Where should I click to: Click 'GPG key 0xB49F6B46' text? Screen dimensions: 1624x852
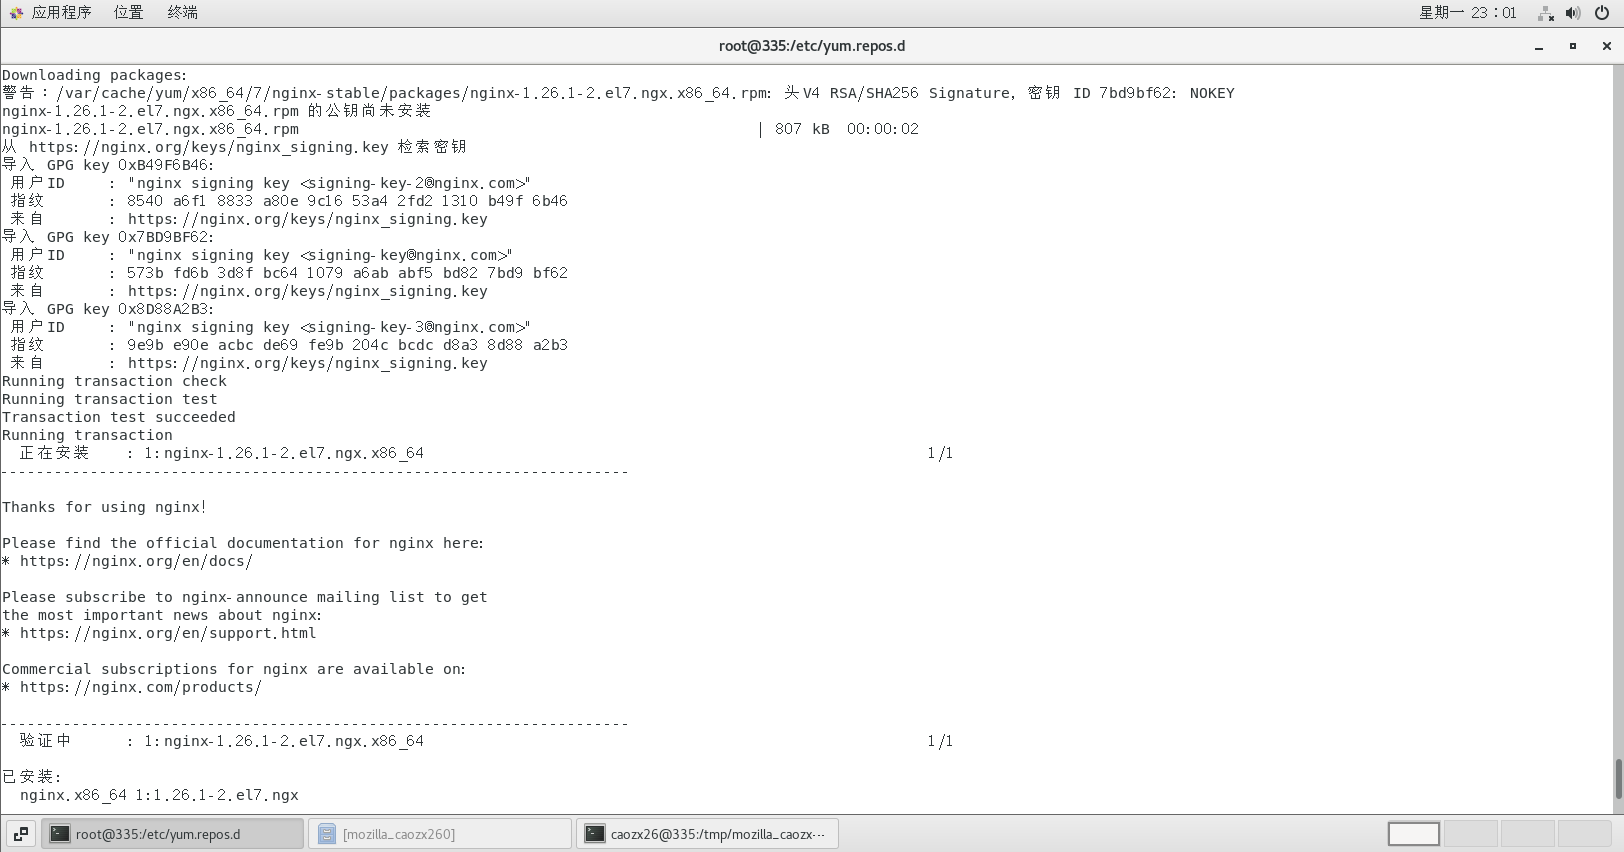(130, 165)
